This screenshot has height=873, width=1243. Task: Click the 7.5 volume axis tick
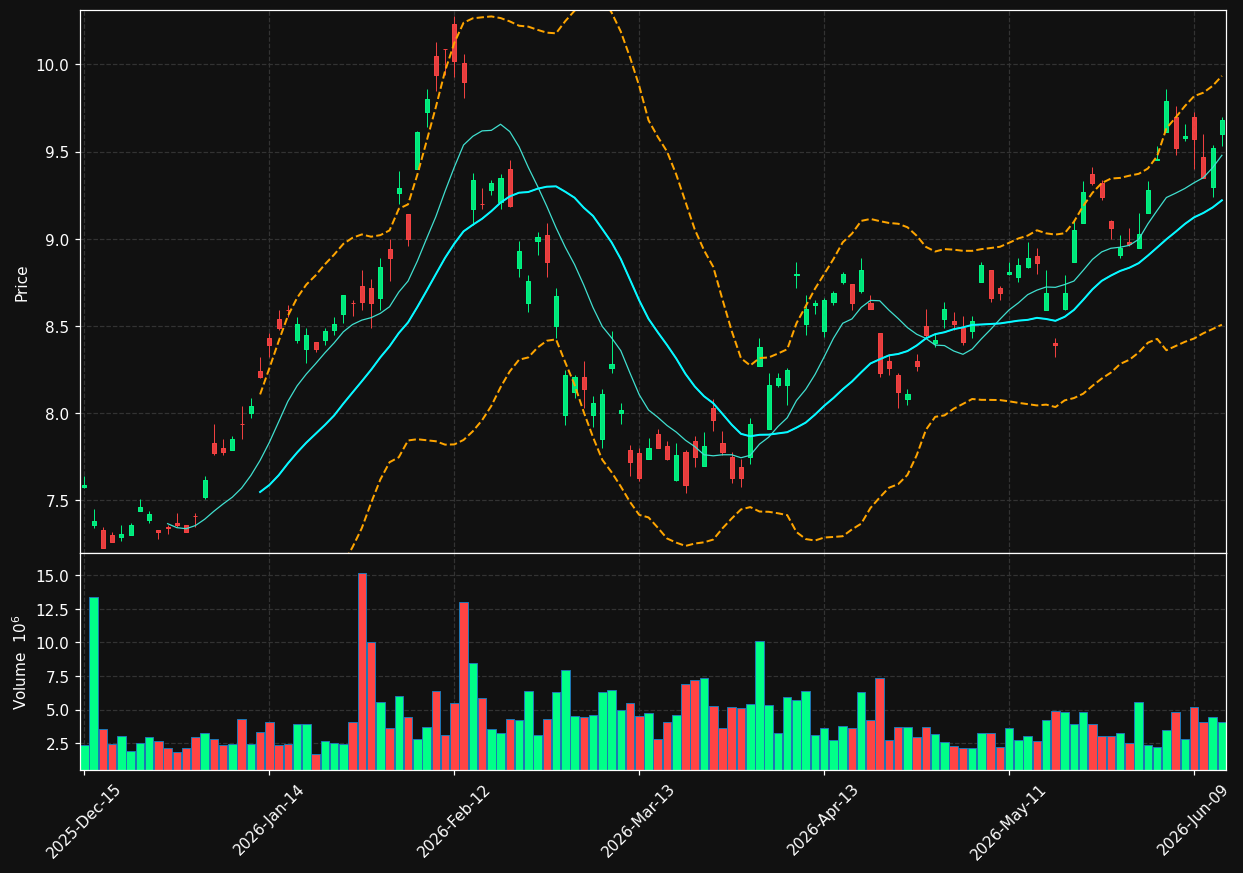(58, 677)
